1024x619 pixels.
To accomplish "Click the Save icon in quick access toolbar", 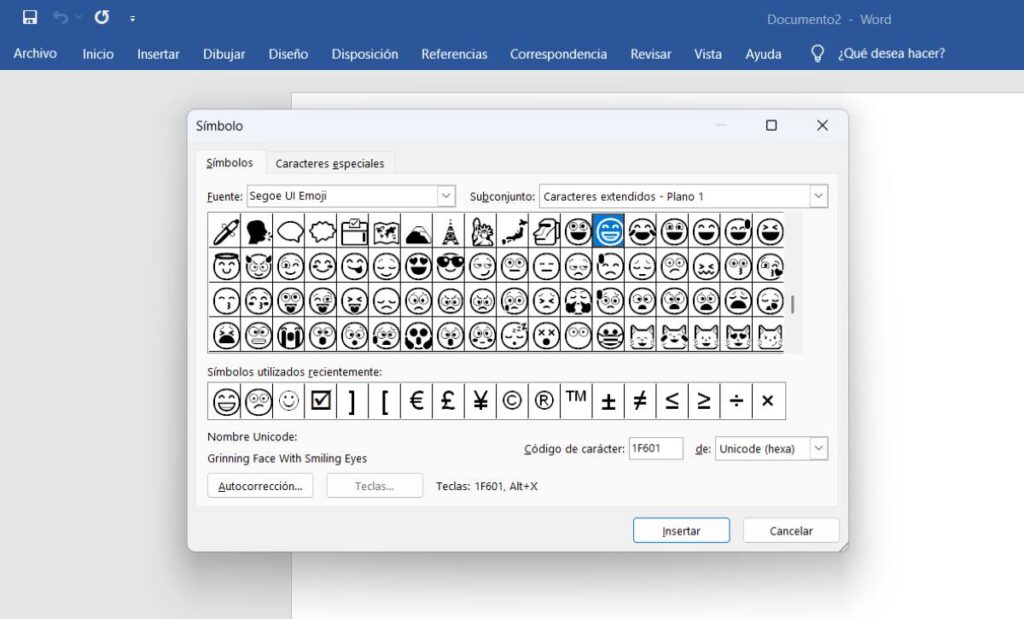I will (28, 16).
